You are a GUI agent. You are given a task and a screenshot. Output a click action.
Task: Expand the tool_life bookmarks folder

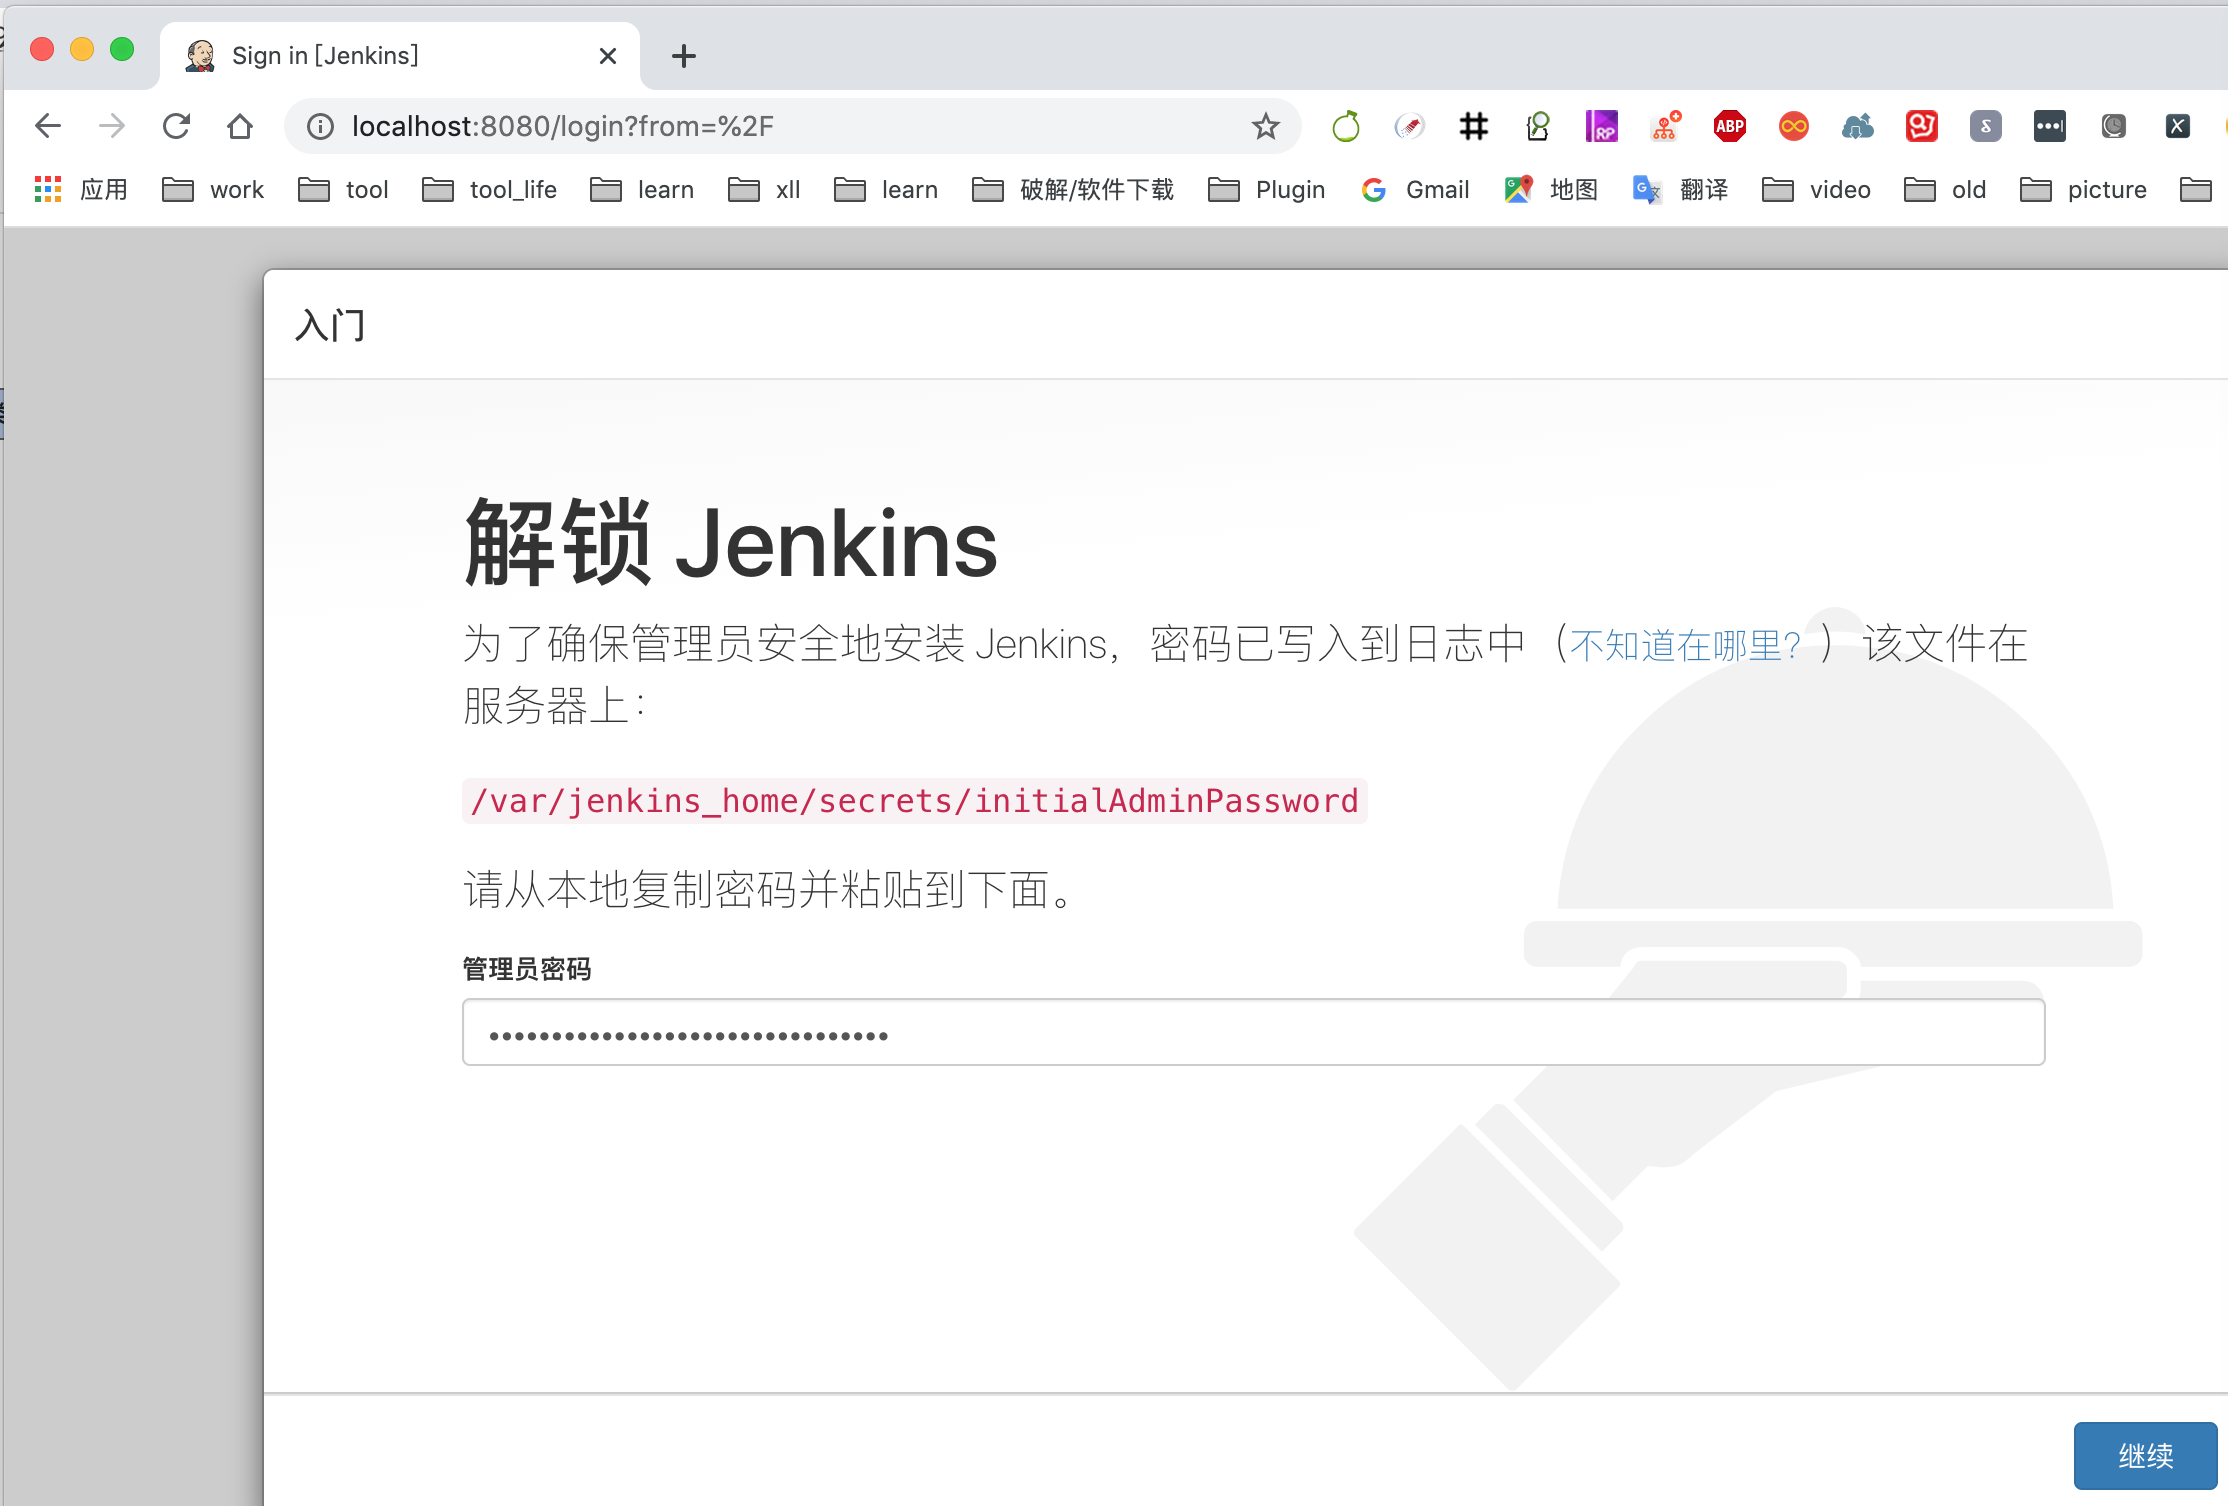tap(490, 190)
